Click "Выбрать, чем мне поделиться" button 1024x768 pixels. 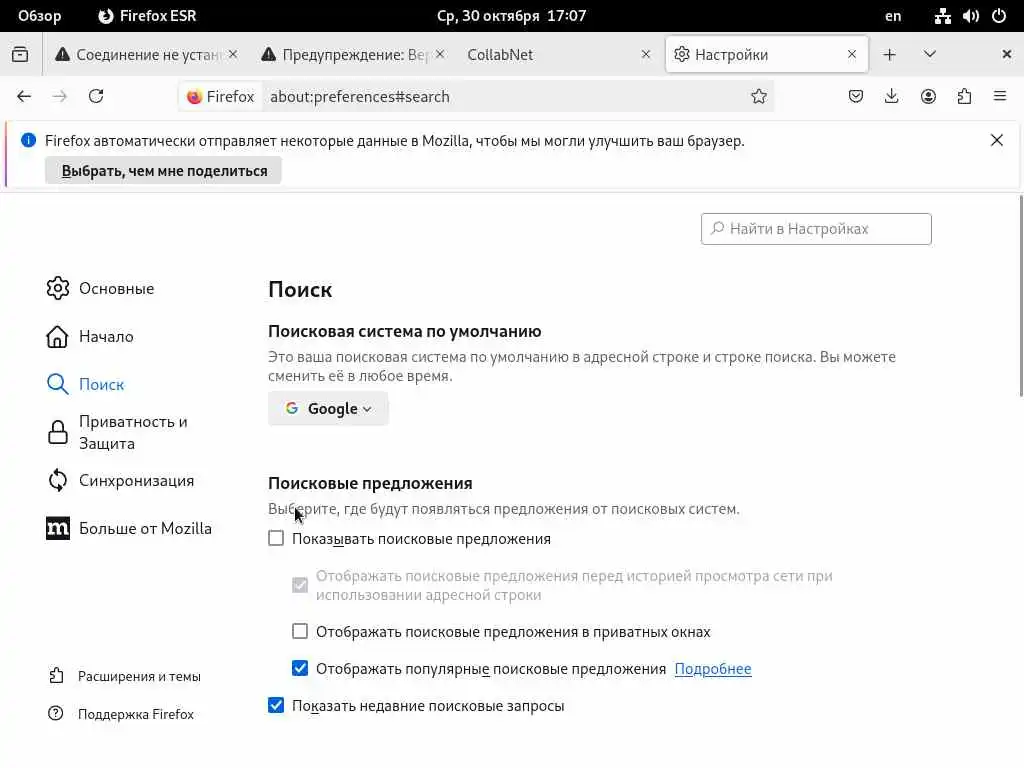pyautogui.click(x=164, y=171)
